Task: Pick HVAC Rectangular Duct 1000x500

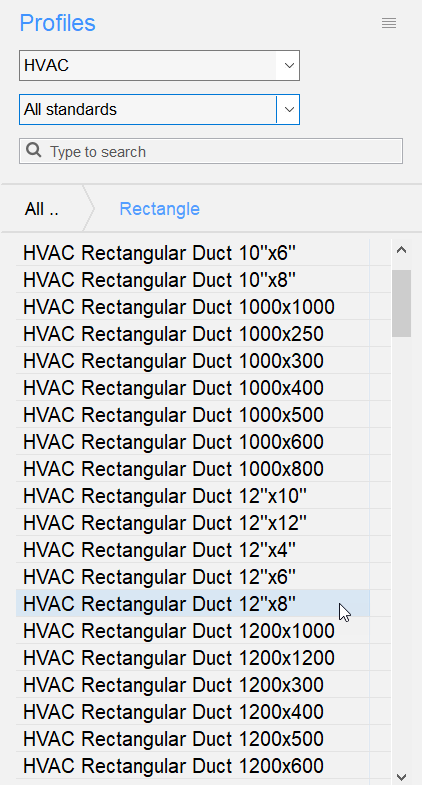Action: [193, 415]
